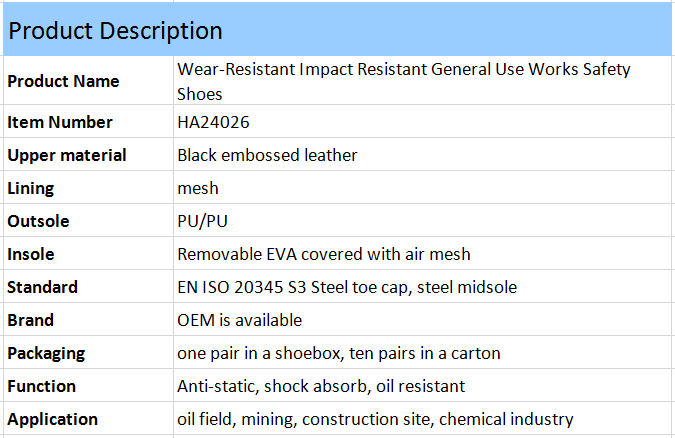
Task: Click the HA24026 item number value
Action: 213,122
